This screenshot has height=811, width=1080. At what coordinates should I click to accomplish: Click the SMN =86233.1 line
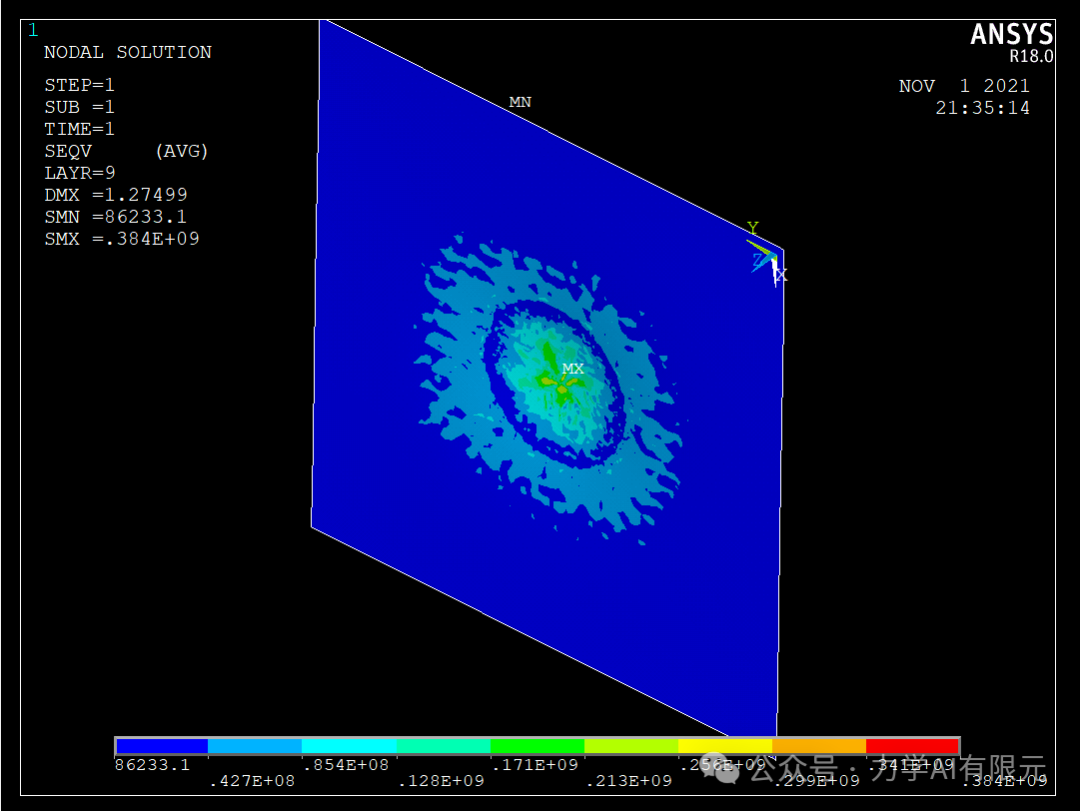click(116, 217)
